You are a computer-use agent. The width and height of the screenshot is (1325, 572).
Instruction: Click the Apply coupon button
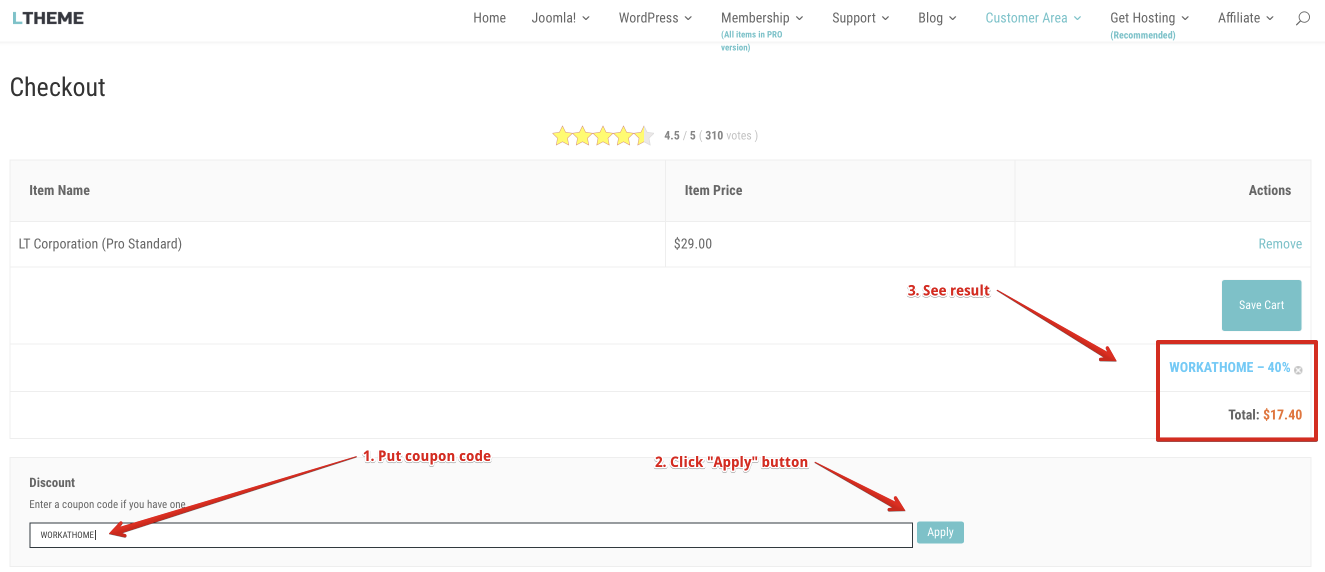(940, 533)
